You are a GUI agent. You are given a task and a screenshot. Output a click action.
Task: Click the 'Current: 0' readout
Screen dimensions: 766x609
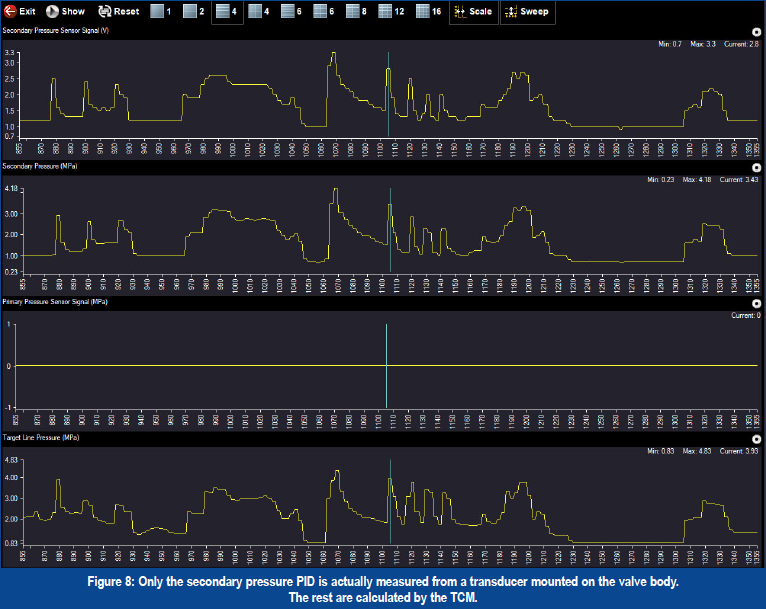(x=745, y=315)
